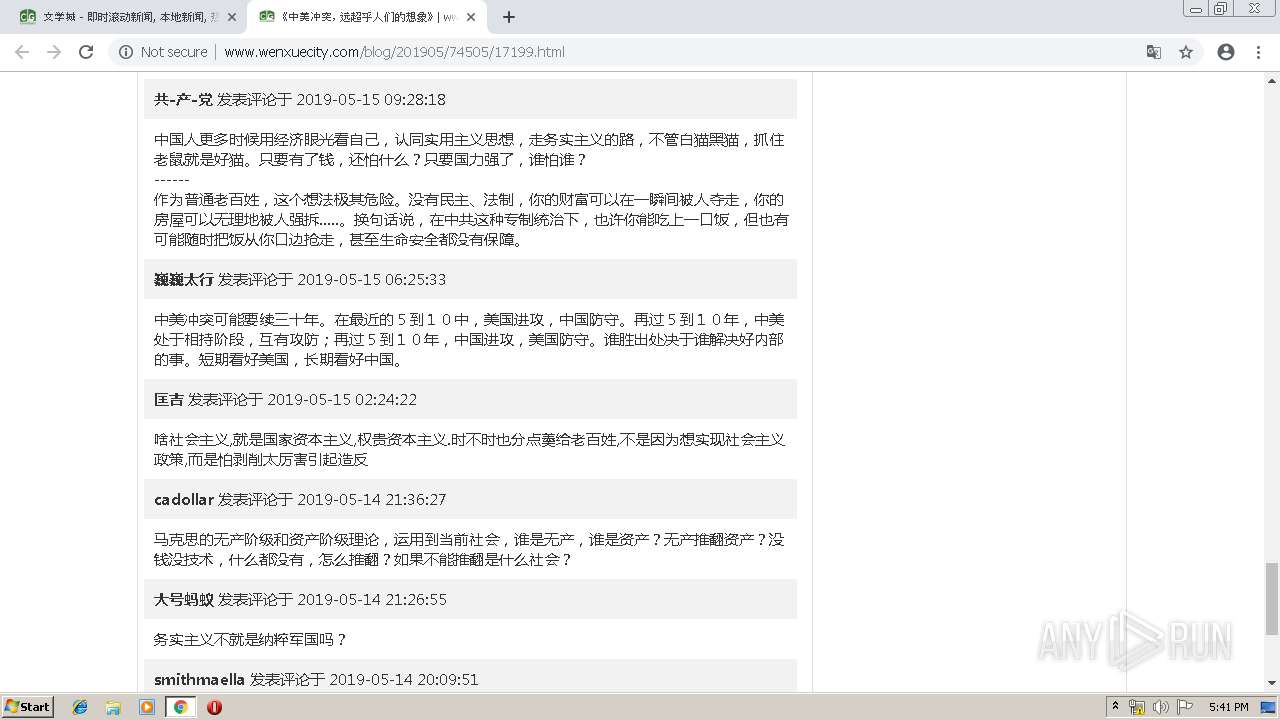Close the 中美冲突 blog tab
1280x720 pixels.
click(471, 17)
